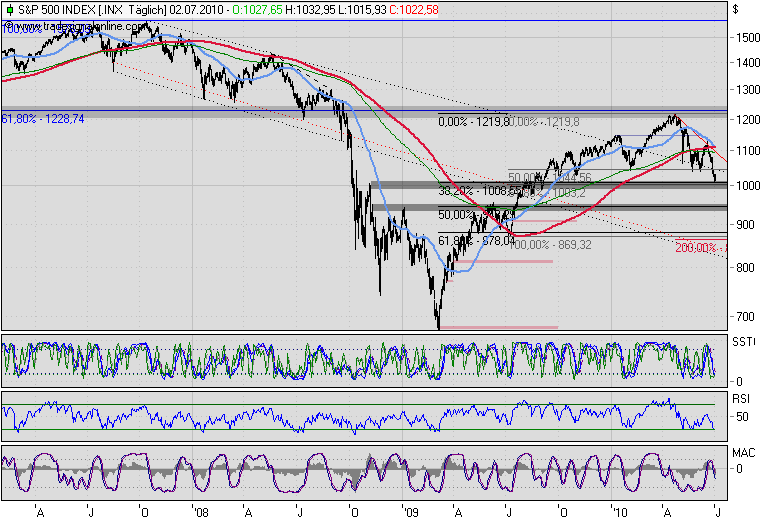Screen dimensions: 769x520
Task: Click the MACD indicator panel label
Action: (743, 452)
